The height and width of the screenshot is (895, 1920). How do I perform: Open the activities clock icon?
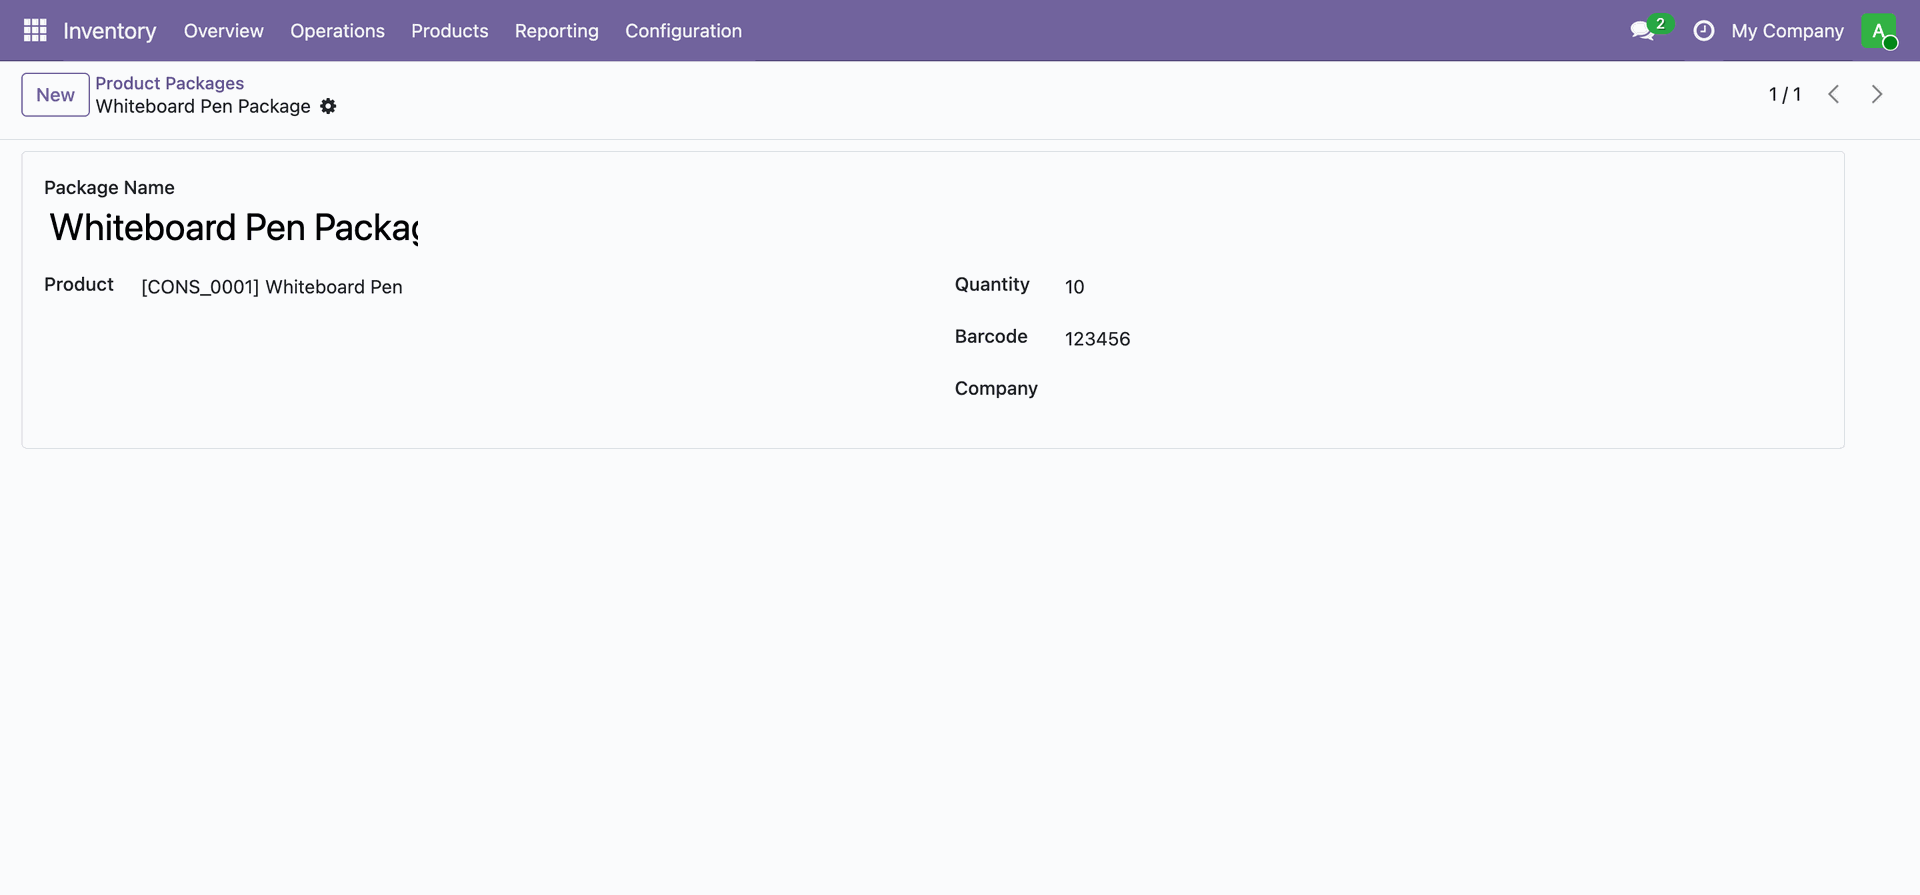pyautogui.click(x=1703, y=31)
